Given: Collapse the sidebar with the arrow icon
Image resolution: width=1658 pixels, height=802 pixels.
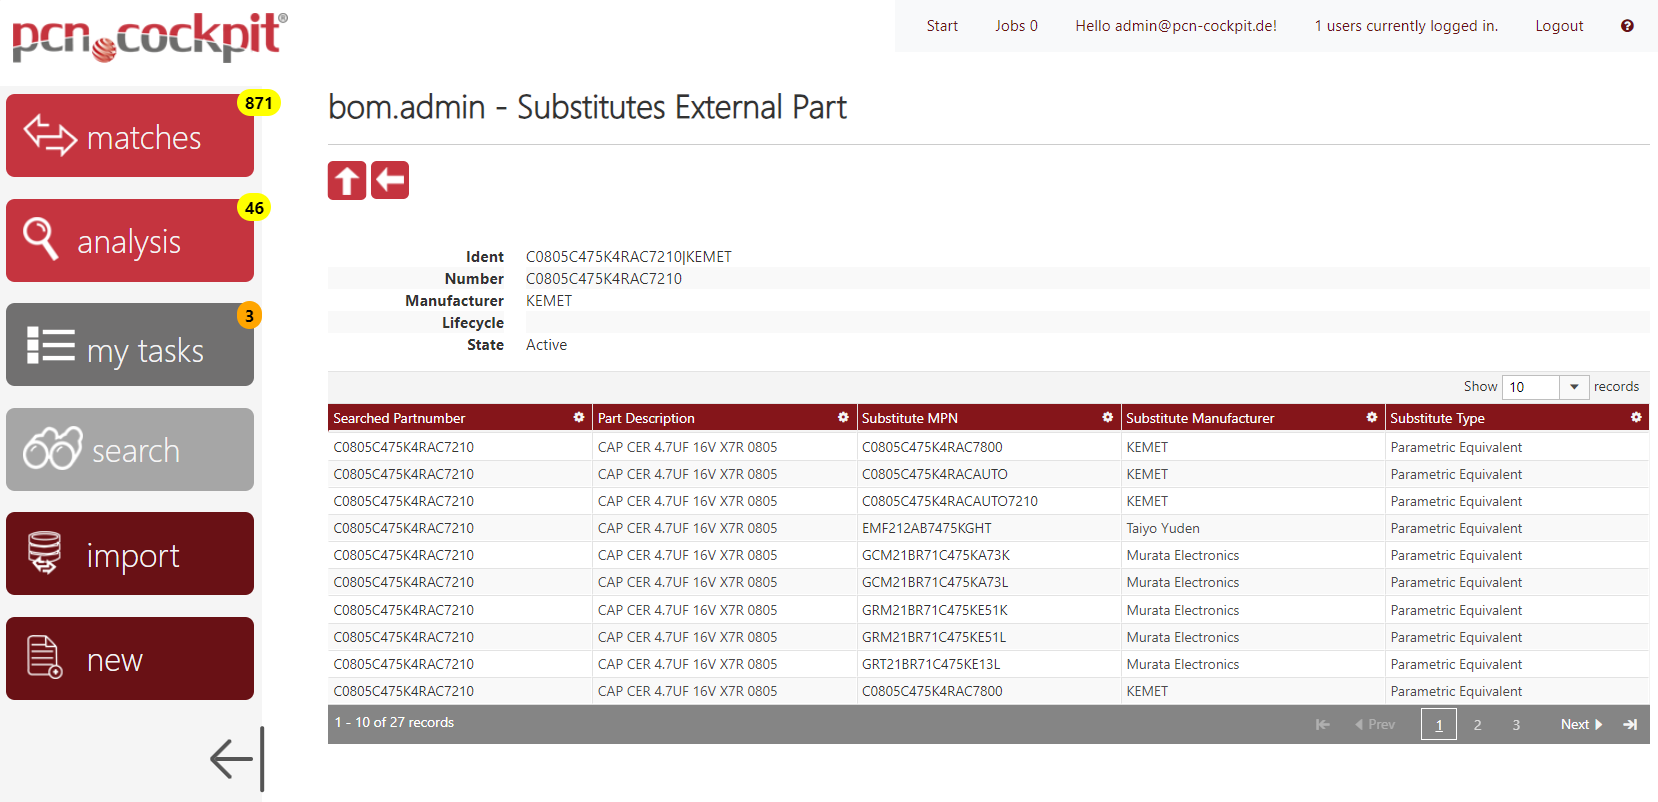Looking at the screenshot, I should click(x=237, y=759).
